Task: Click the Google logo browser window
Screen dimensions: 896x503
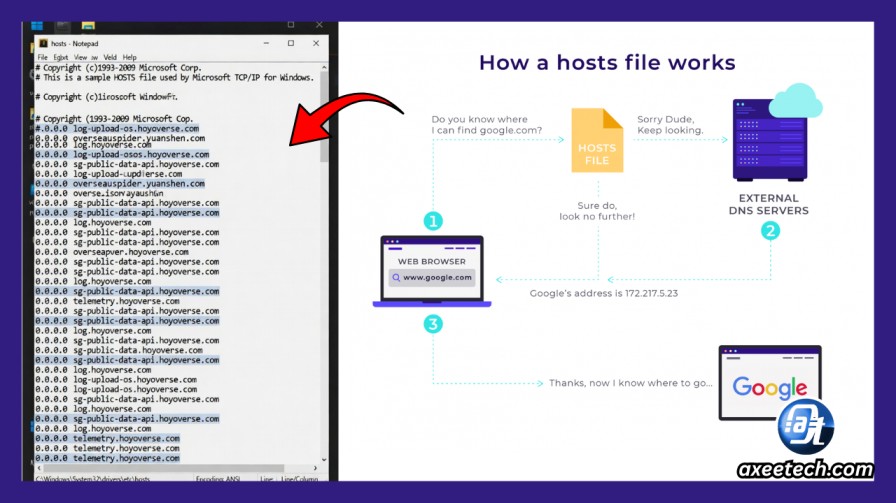Action: point(770,382)
